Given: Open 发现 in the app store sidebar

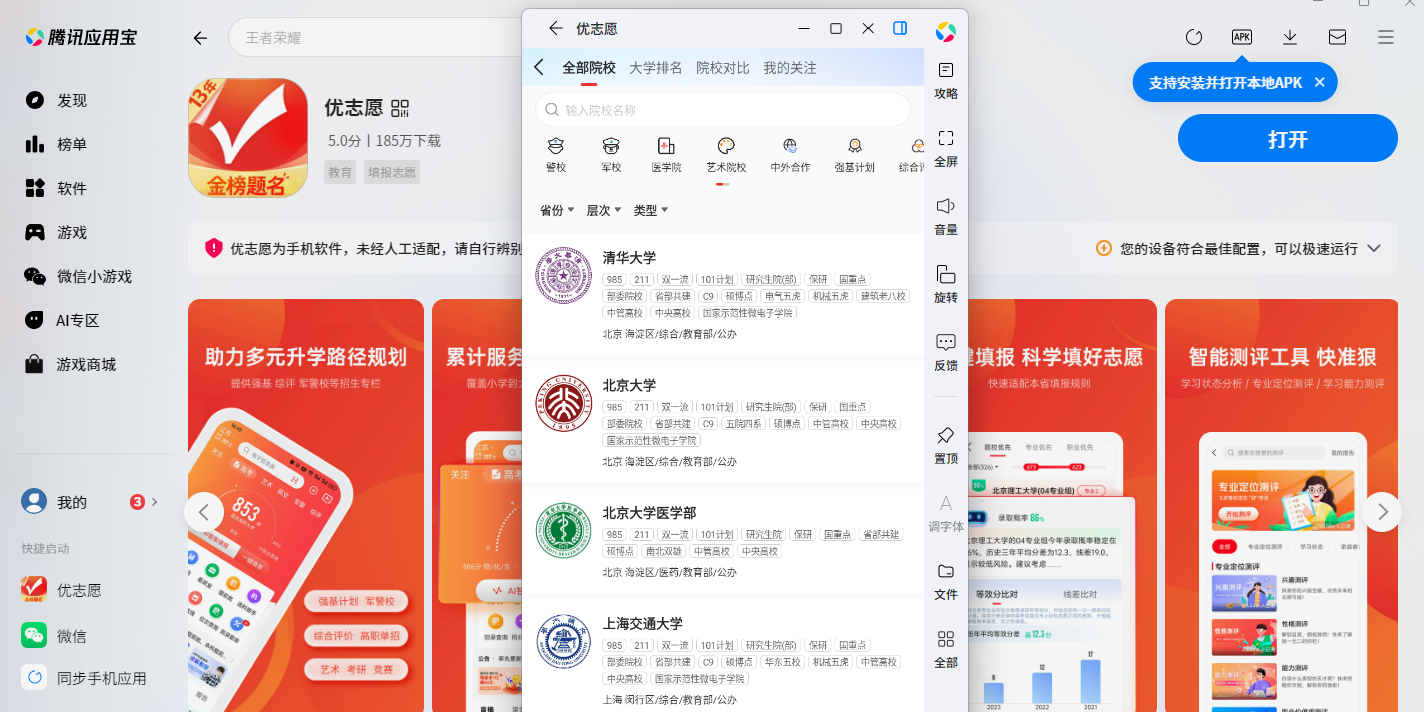Looking at the screenshot, I should coord(72,100).
